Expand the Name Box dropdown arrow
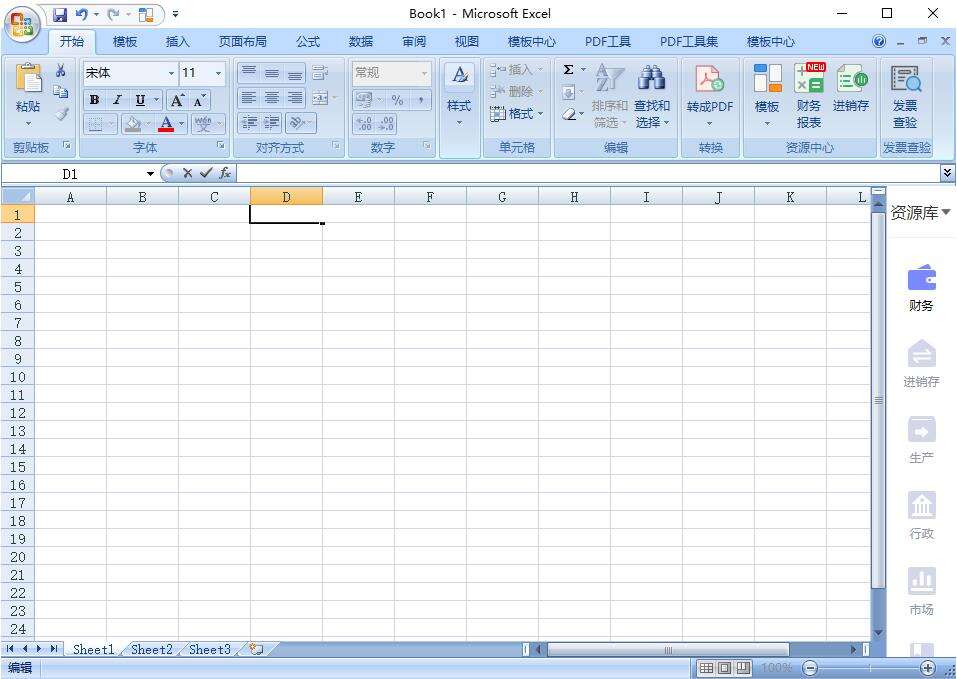Screen dimensions: 957x679 [150, 174]
